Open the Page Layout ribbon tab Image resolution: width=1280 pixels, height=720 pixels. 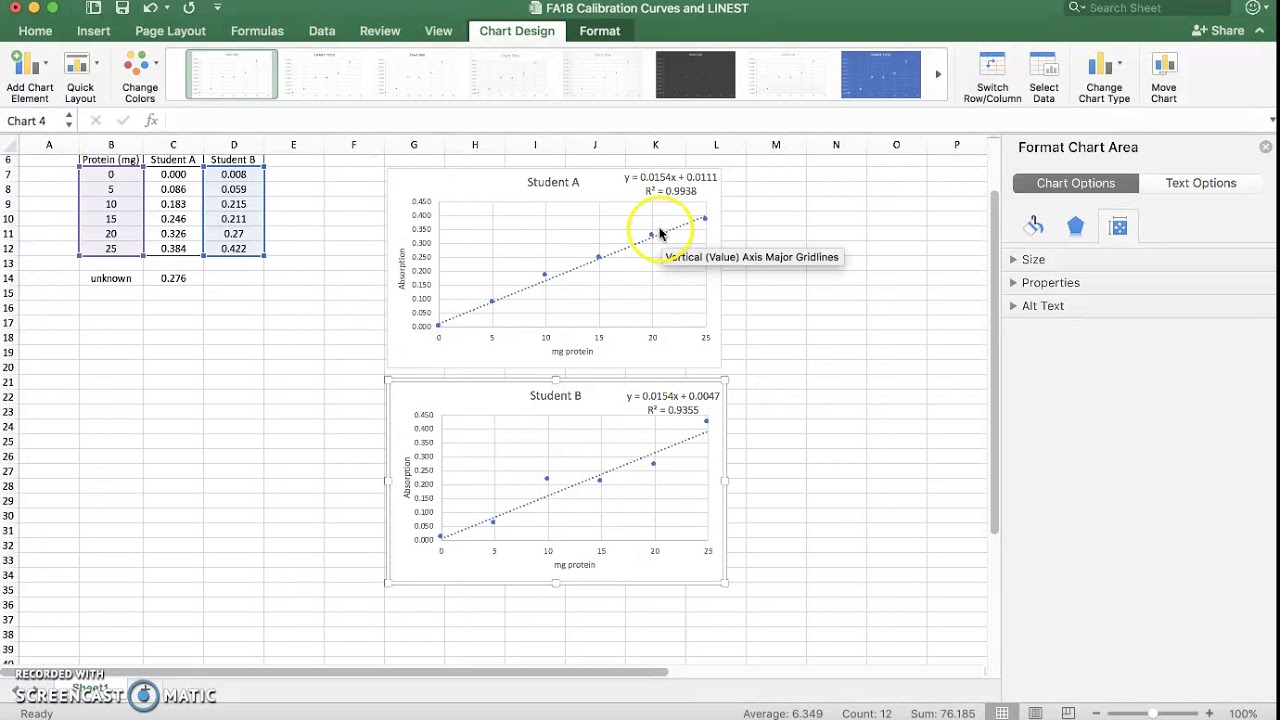click(170, 31)
